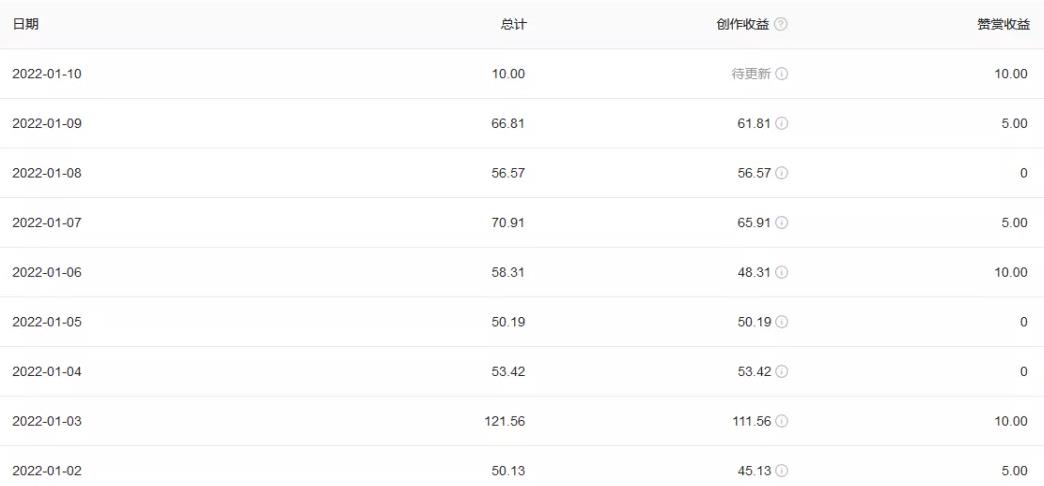This screenshot has height=486, width=1044.
Task: Click the 121.56 total value
Action: coord(505,421)
